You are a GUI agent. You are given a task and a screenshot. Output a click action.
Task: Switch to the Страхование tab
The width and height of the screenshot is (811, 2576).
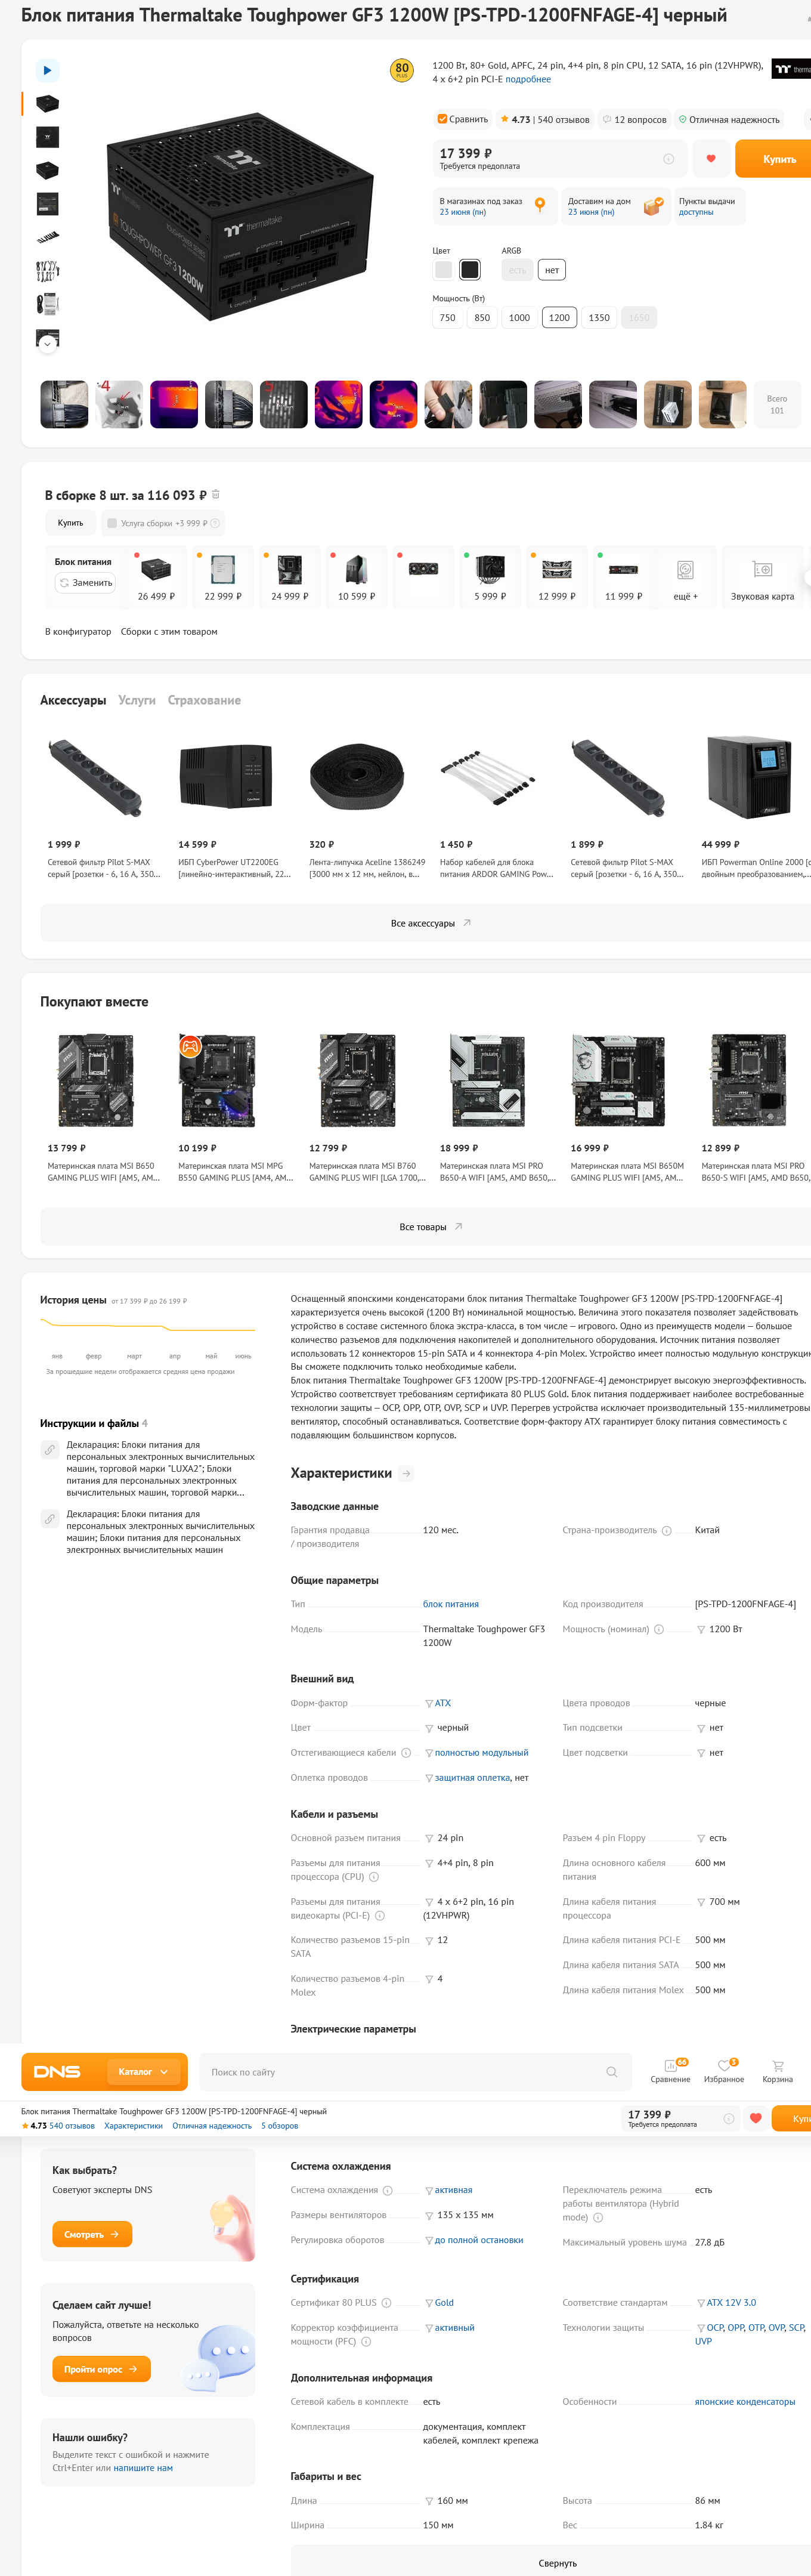point(204,700)
